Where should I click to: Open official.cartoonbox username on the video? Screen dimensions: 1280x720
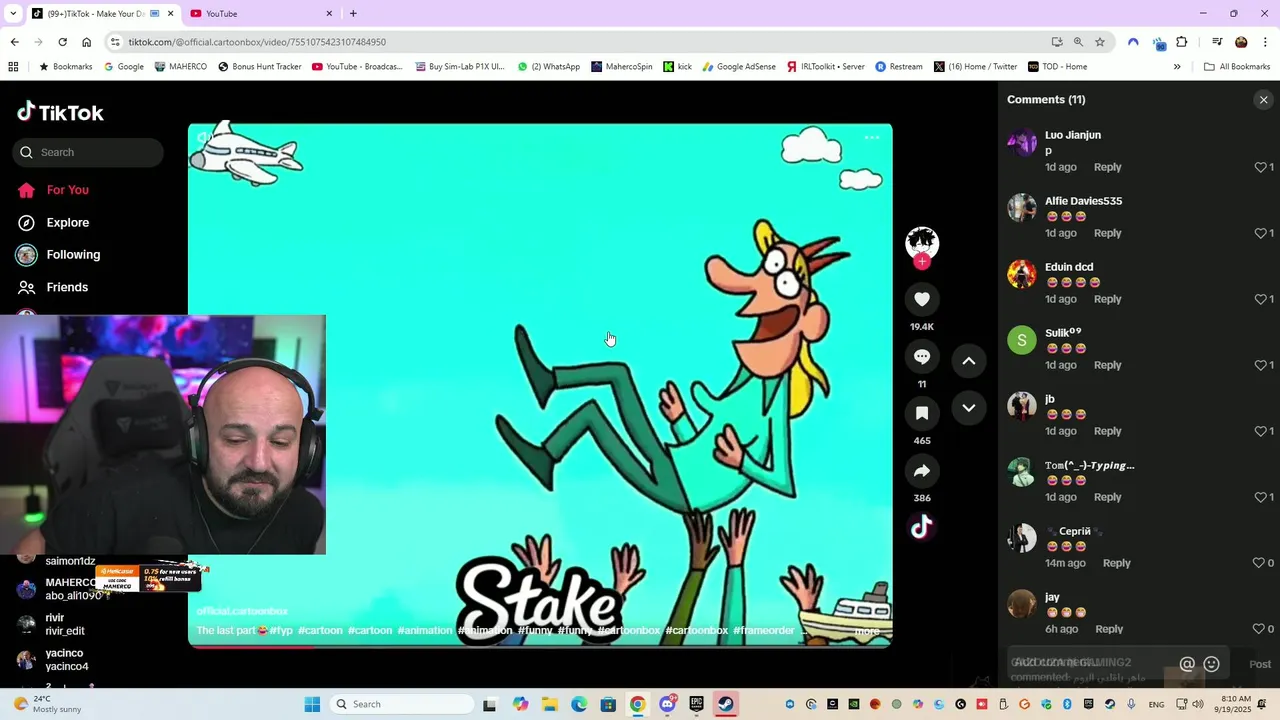click(242, 611)
